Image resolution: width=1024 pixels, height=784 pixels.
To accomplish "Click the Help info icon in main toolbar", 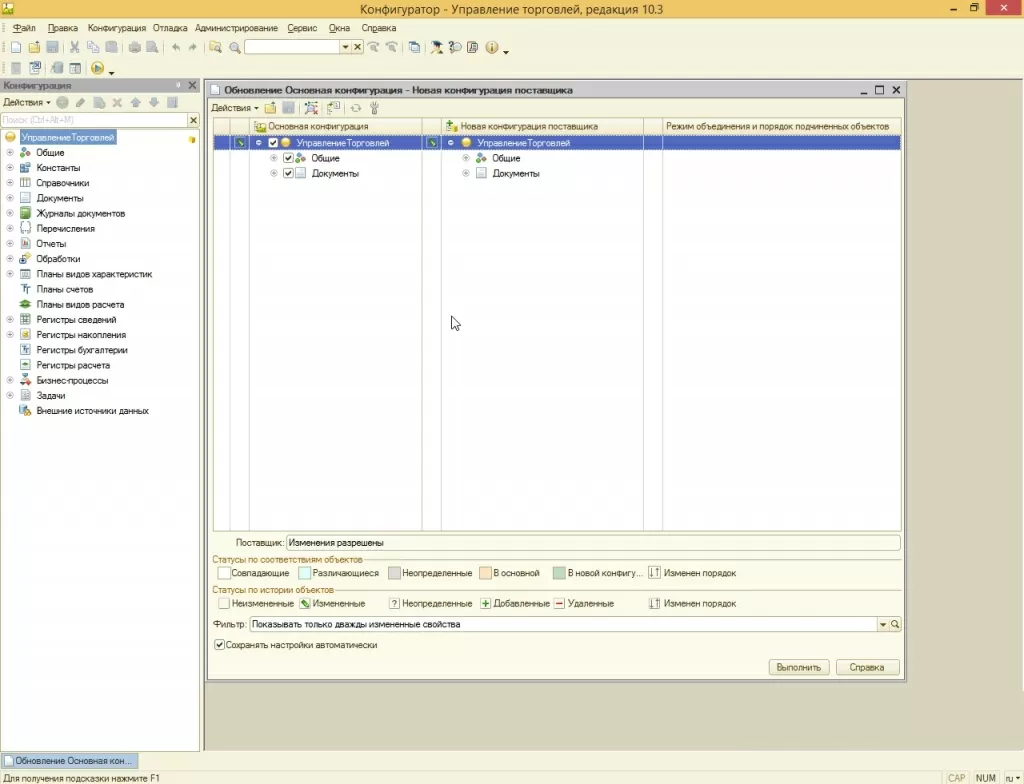I will tap(491, 47).
